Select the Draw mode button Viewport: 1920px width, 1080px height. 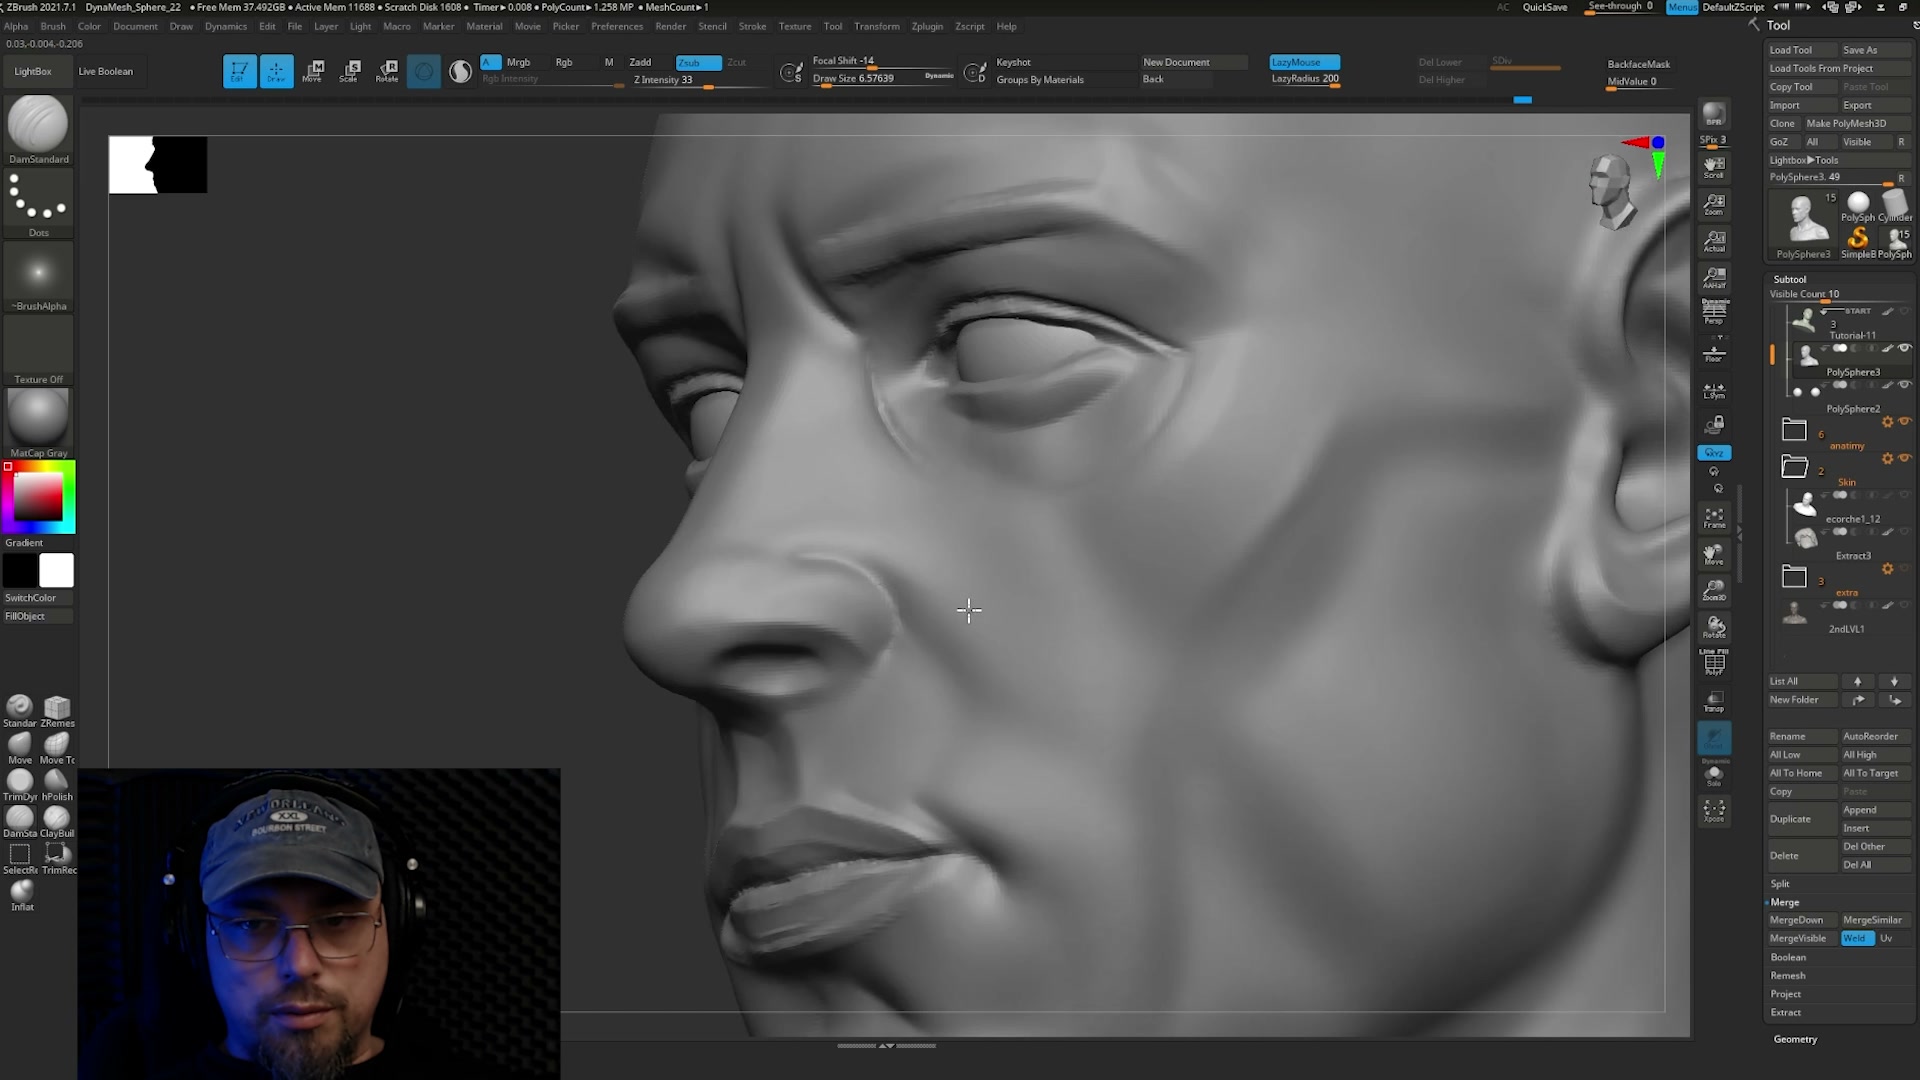276,71
